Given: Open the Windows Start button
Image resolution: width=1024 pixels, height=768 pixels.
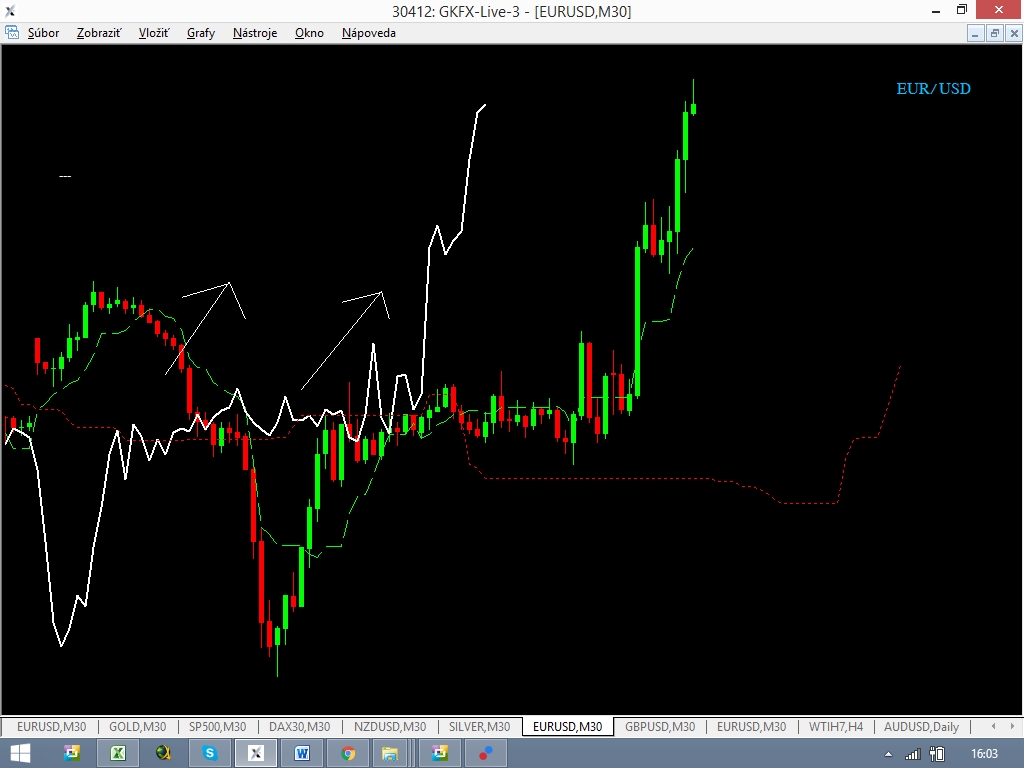Looking at the screenshot, I should [20, 753].
